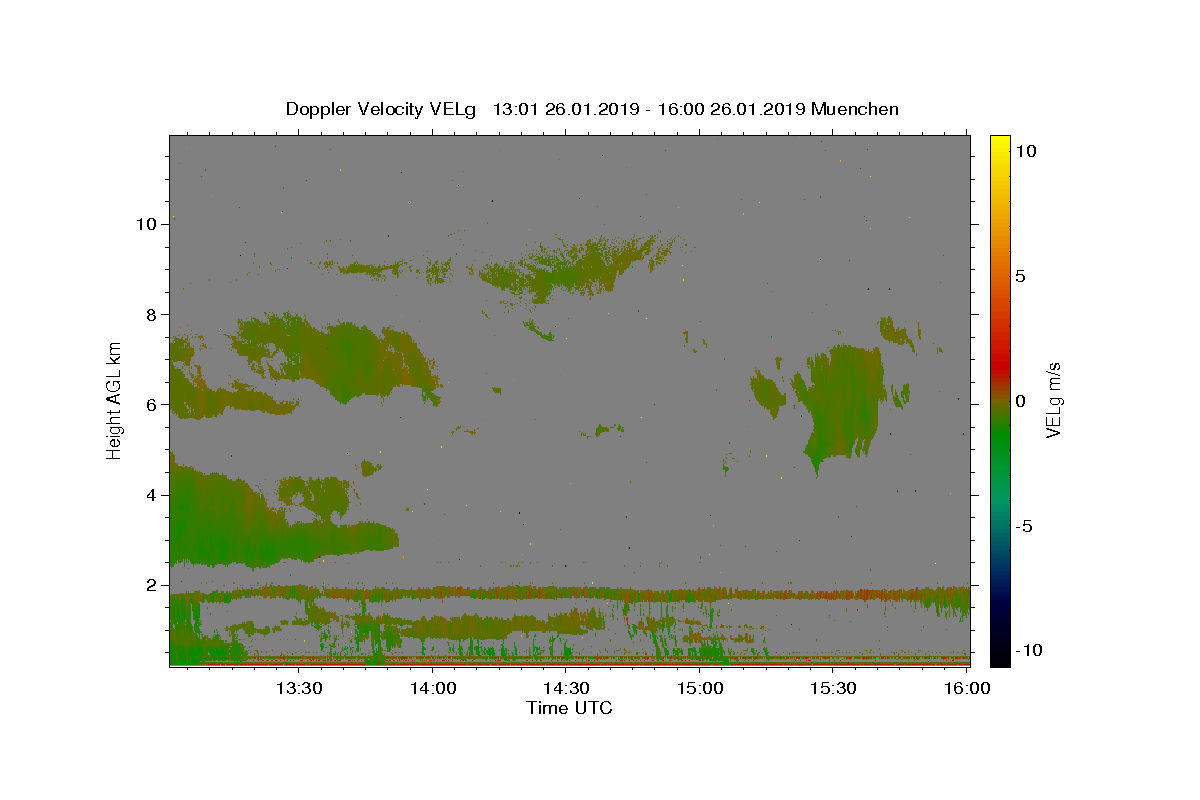Click the colorbar value 10 label
This screenshot has width=1200, height=800.
[1025, 150]
